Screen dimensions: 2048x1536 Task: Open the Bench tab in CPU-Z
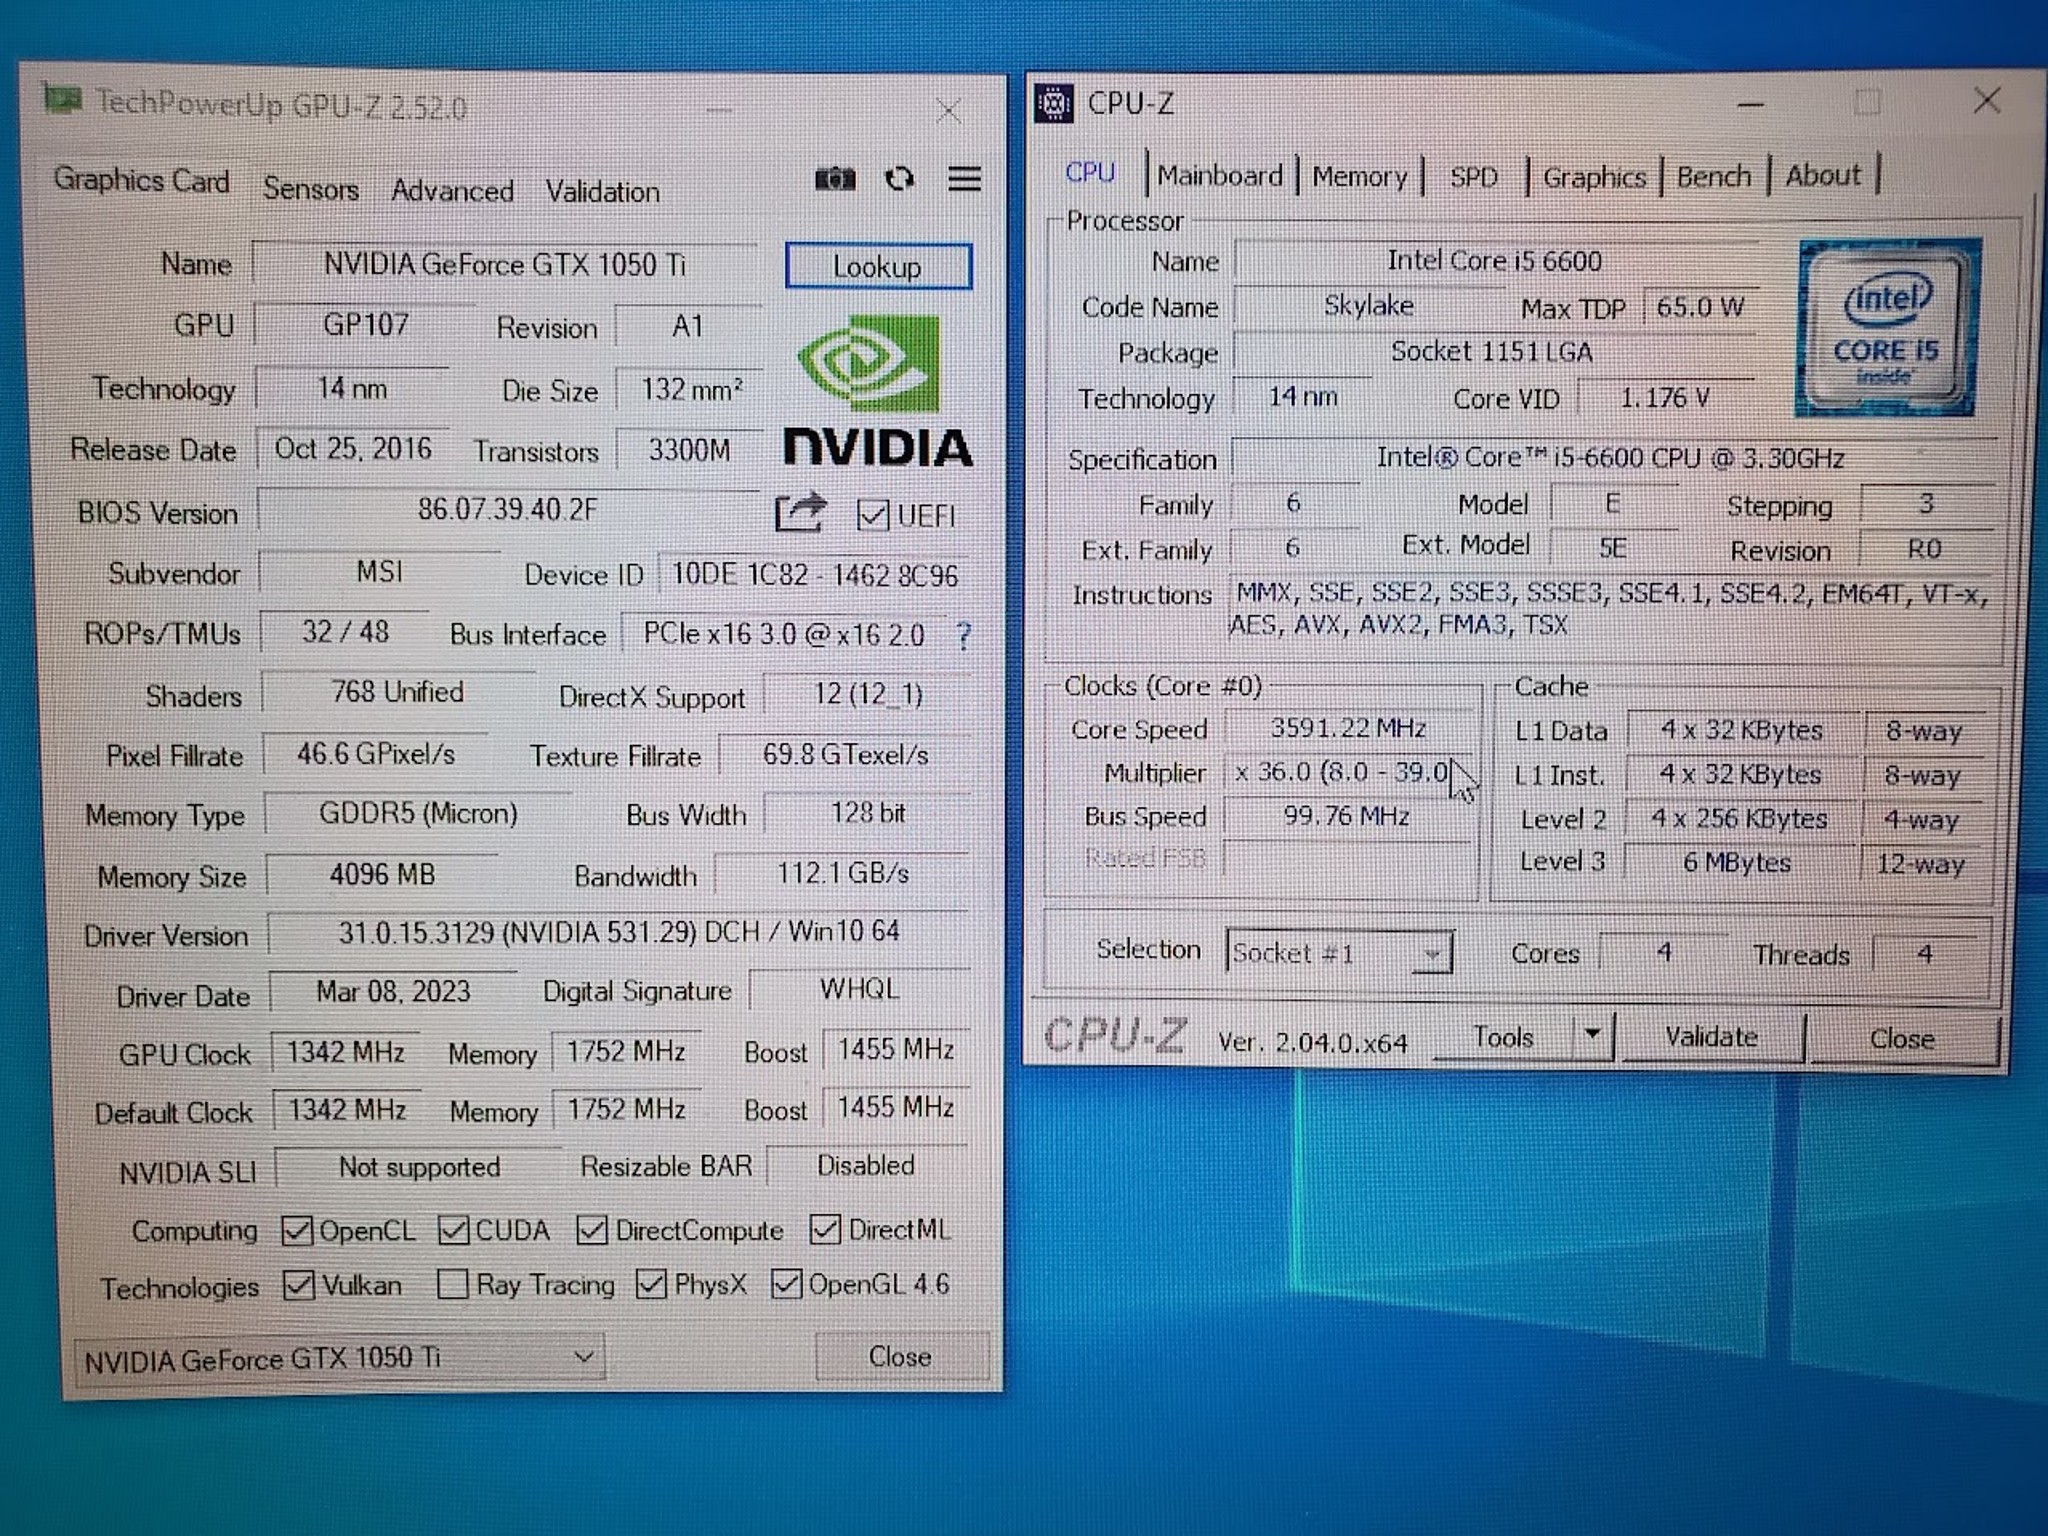pos(1714,176)
